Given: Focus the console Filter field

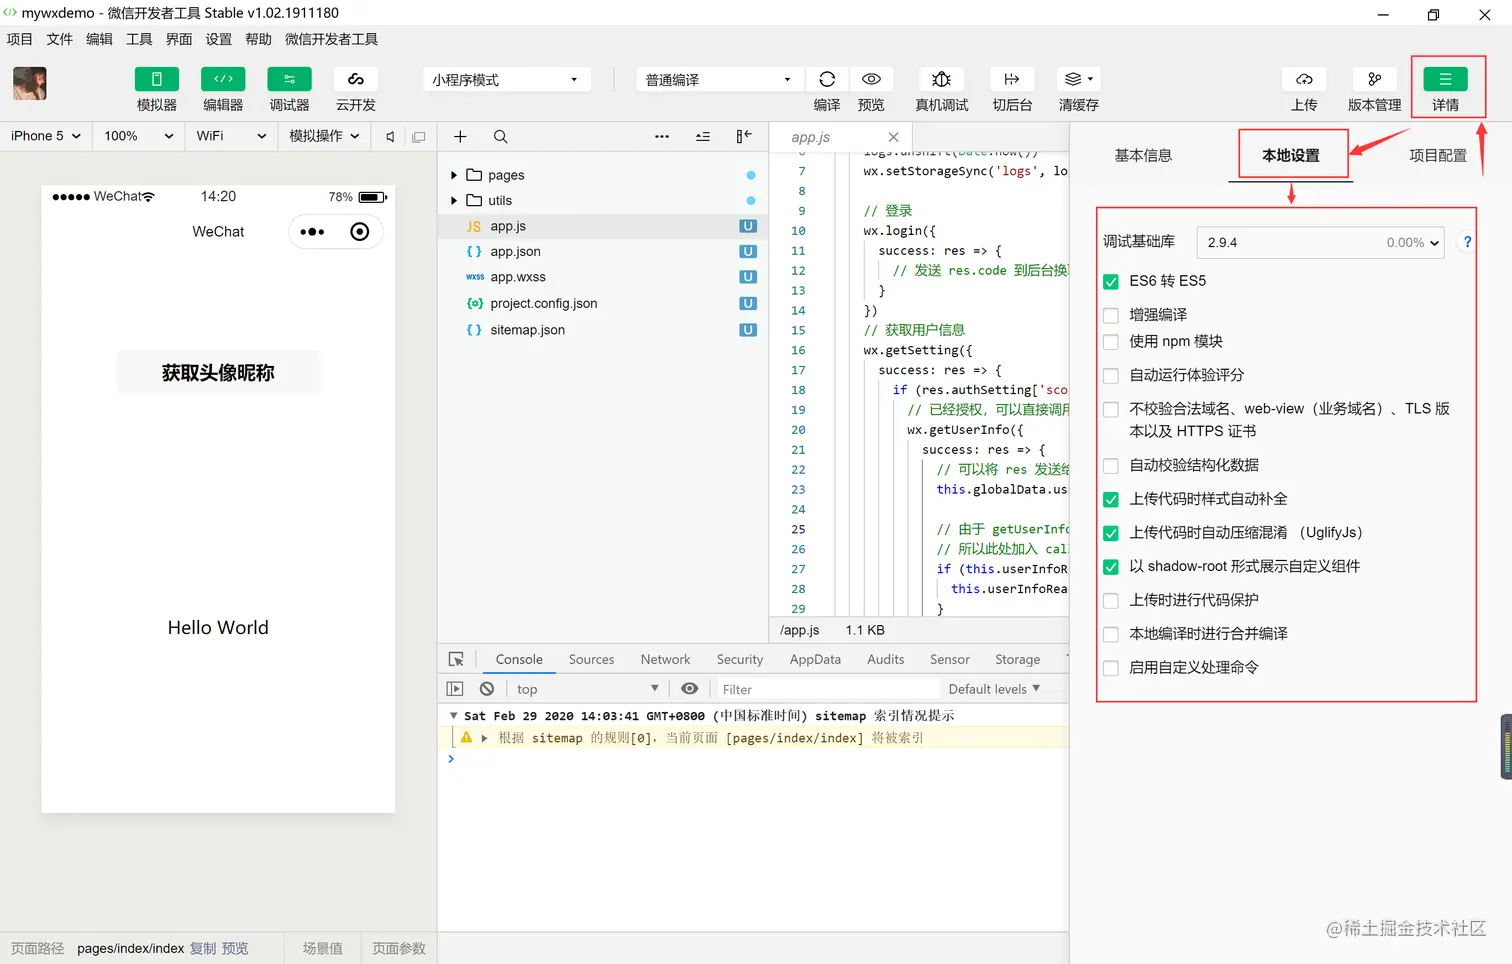Looking at the screenshot, I should tap(826, 689).
